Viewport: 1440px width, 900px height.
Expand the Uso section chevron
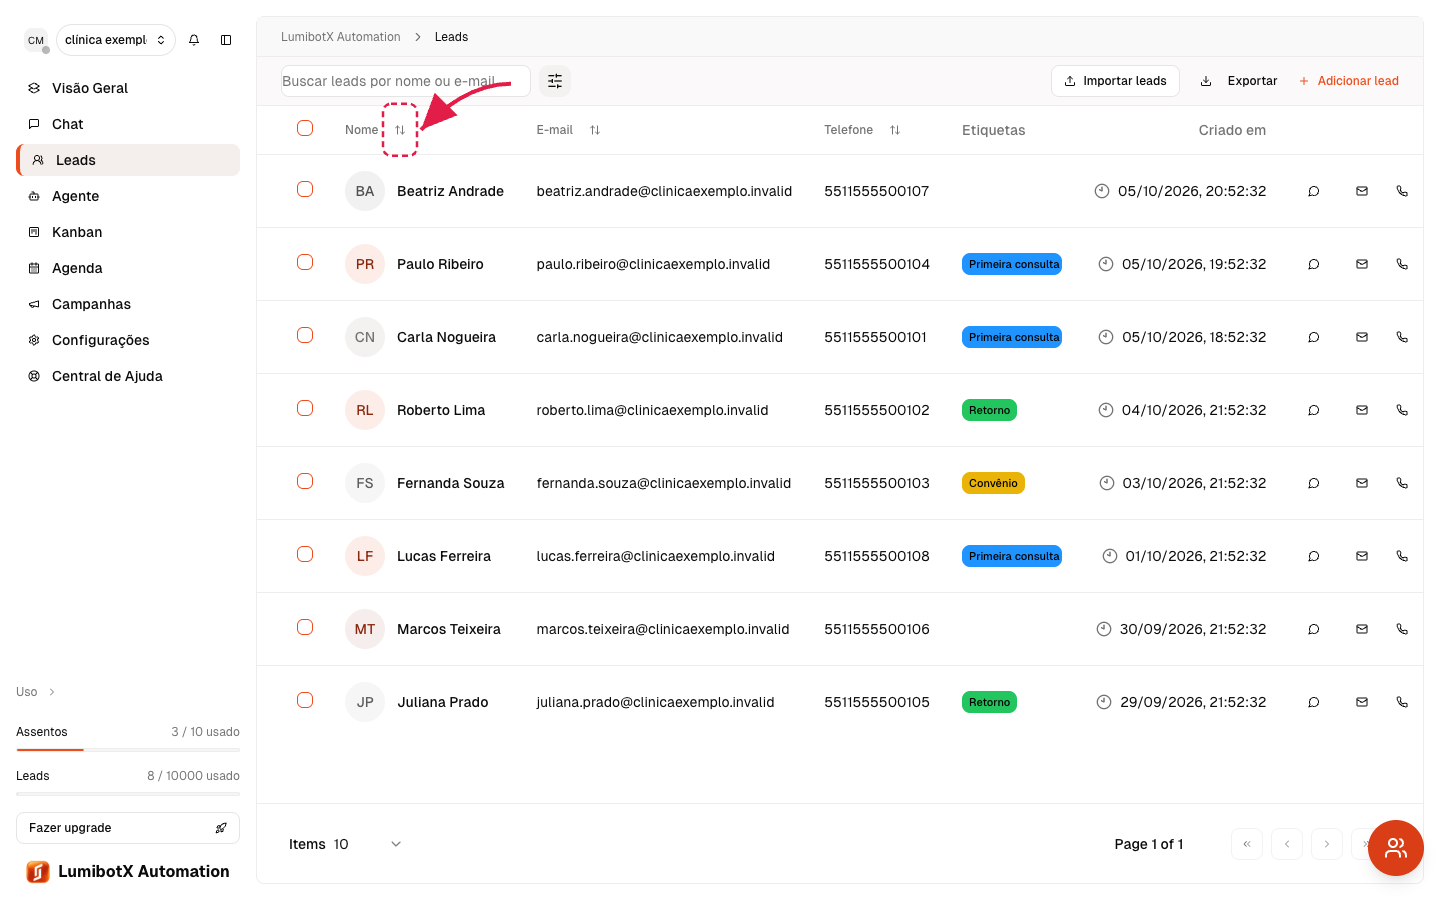52,692
